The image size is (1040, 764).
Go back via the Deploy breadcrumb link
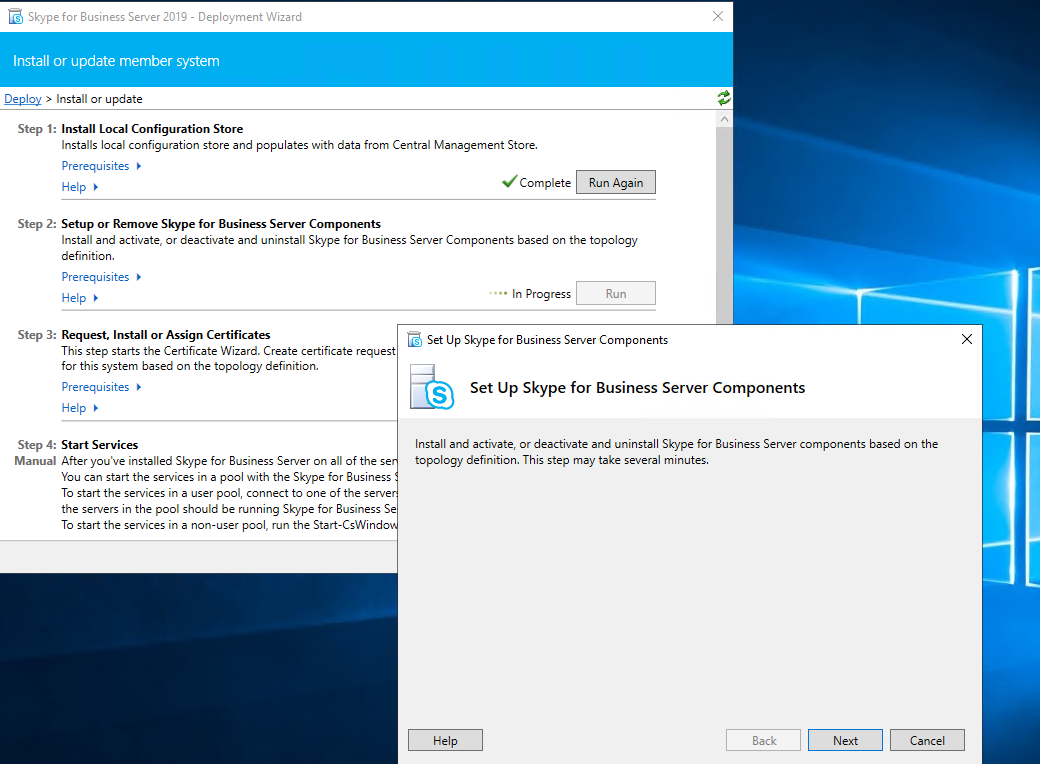click(23, 99)
